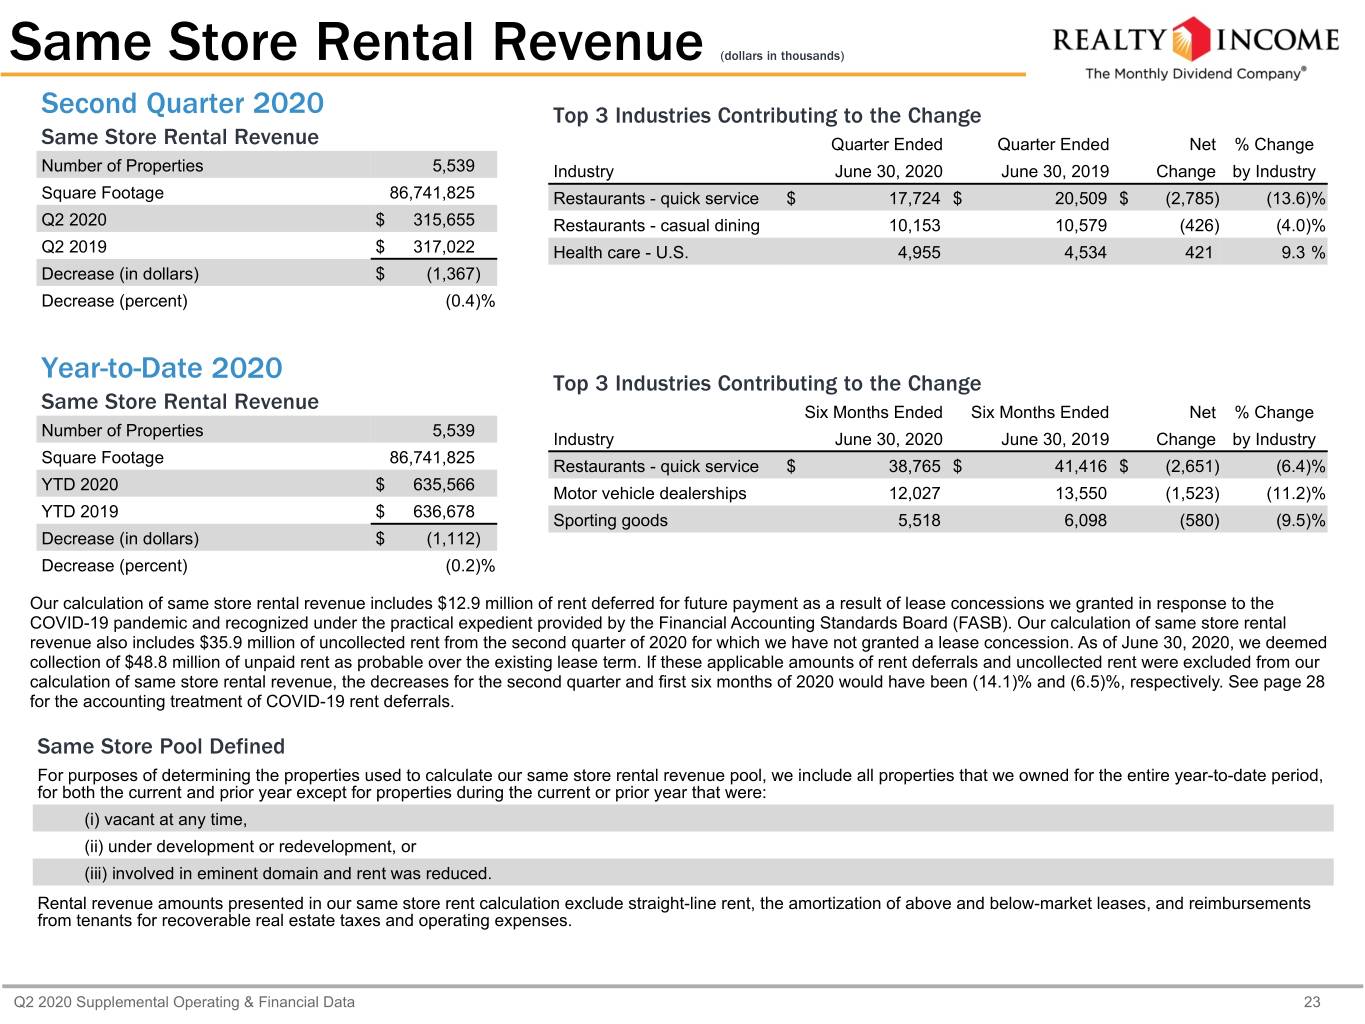Click Restaurants - casual dining industry row
This screenshot has width=1365, height=1024.
click(938, 226)
